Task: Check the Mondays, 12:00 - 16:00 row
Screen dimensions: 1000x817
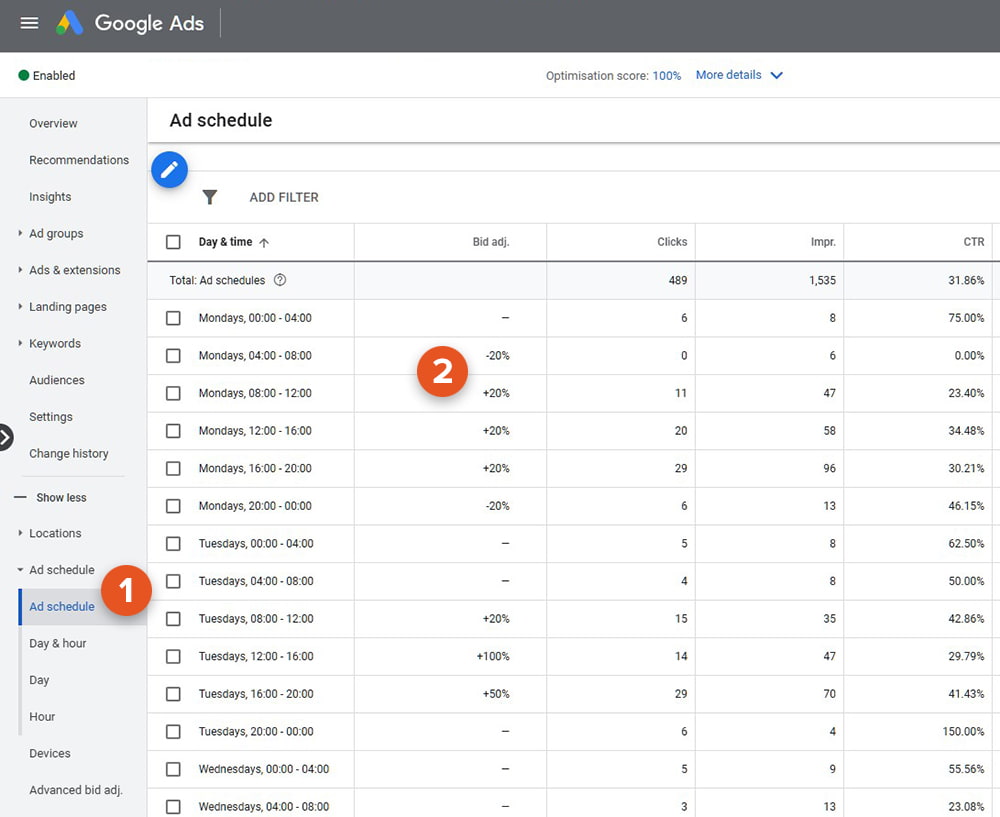Action: [173, 431]
